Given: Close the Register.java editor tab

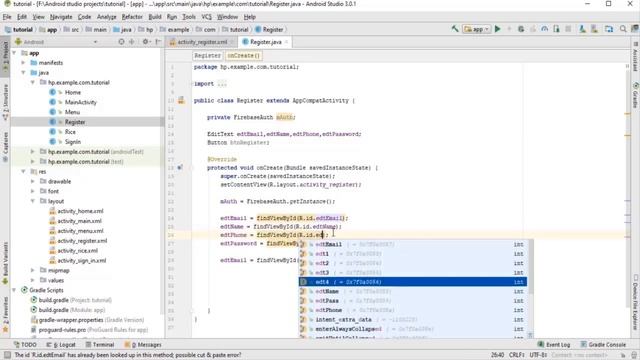Looking at the screenshot, I should coord(286,42).
